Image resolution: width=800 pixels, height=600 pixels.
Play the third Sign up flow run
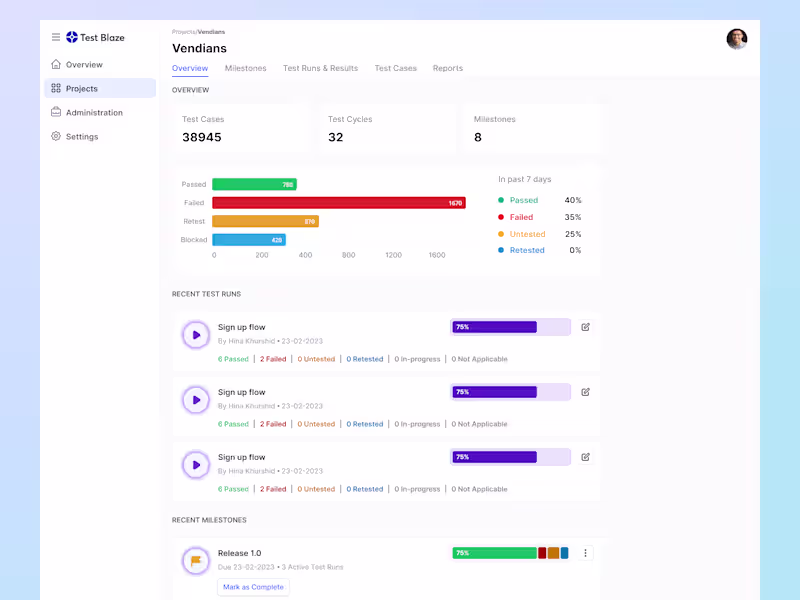[x=196, y=465]
